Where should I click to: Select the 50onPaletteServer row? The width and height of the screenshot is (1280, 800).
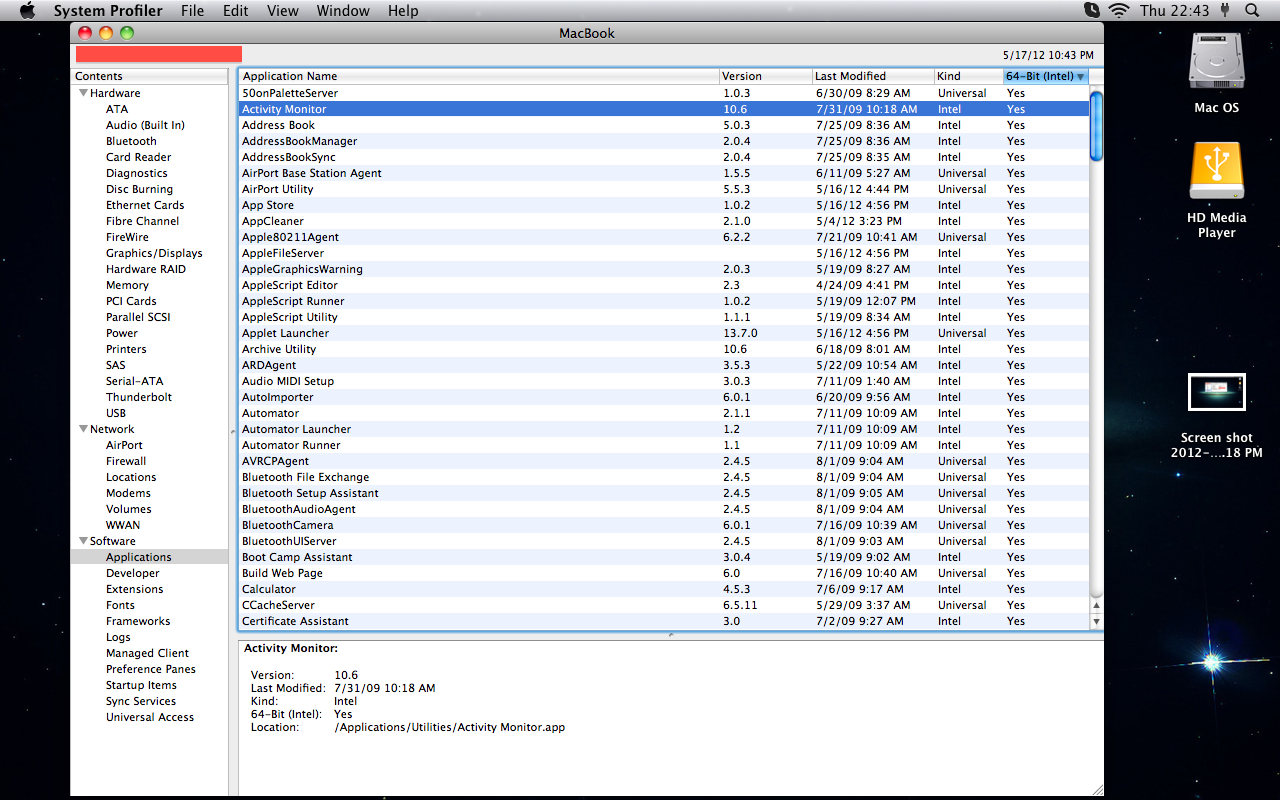pyautogui.click(x=664, y=93)
